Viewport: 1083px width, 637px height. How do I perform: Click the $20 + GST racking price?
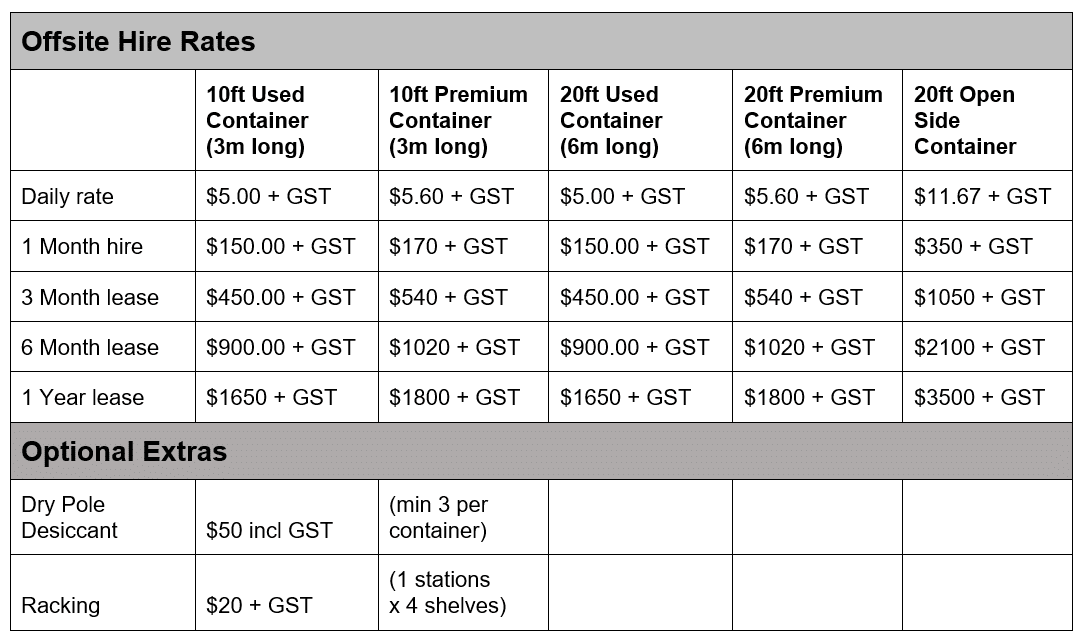(259, 605)
